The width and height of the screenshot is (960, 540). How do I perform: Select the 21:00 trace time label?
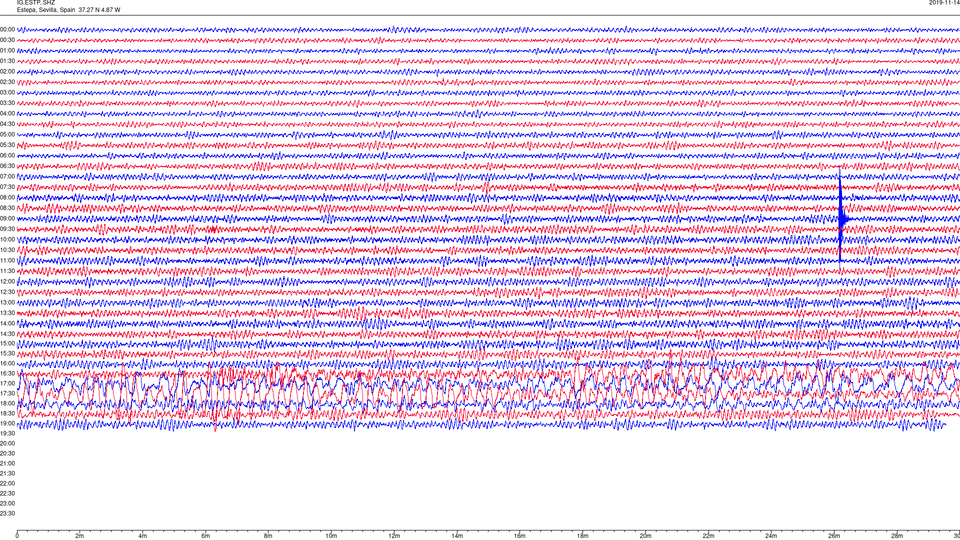[x=7, y=463]
